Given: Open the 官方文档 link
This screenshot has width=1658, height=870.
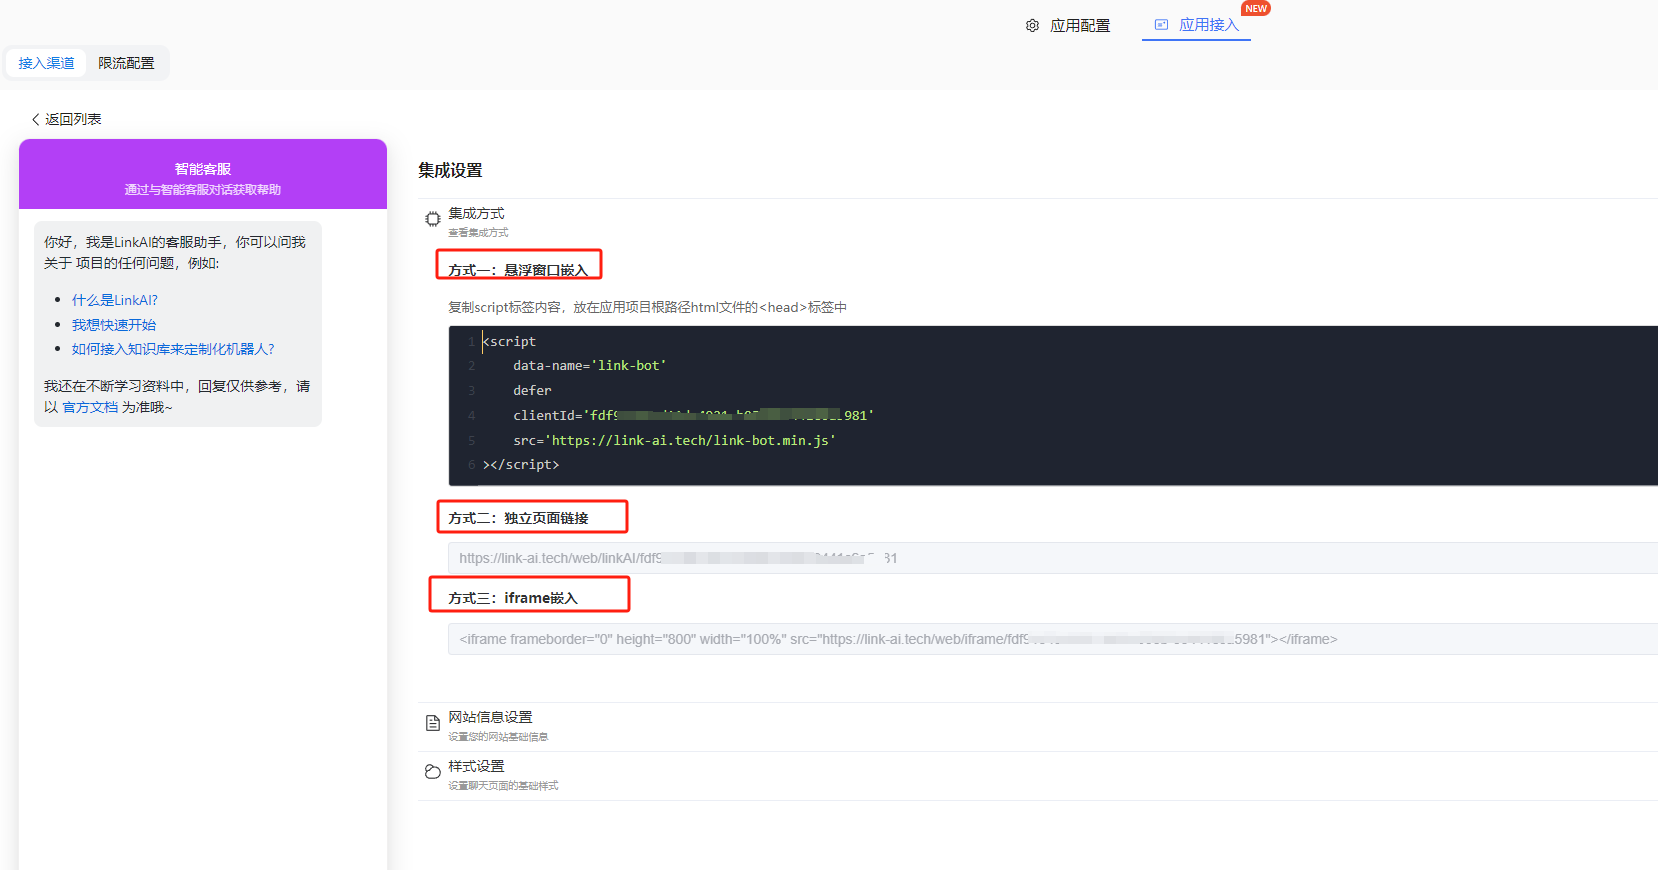Looking at the screenshot, I should tap(90, 407).
